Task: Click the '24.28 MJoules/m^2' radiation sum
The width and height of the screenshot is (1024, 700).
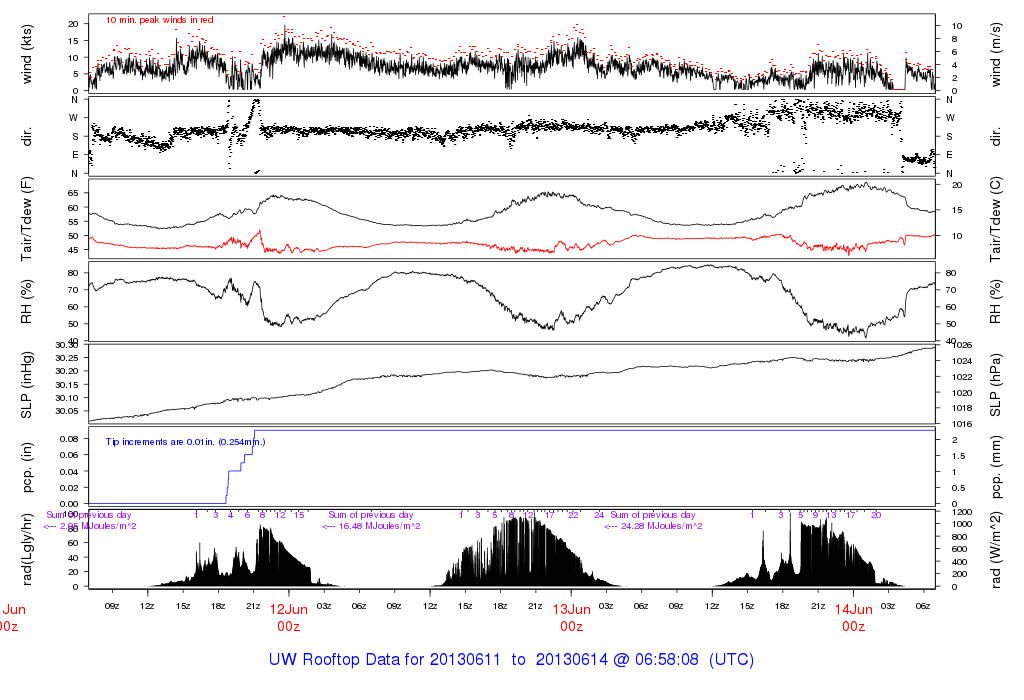Action: coord(662,526)
